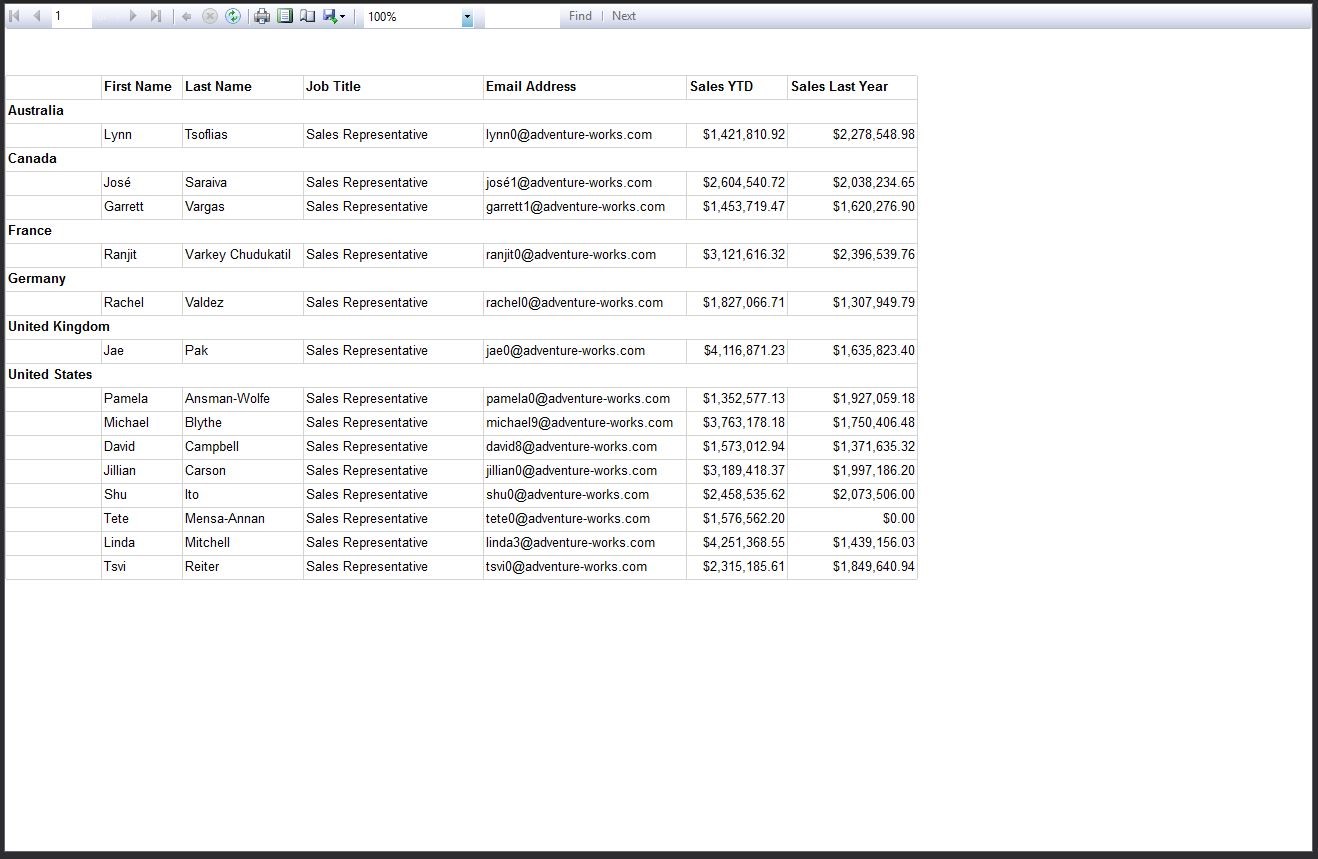Click inside the page number input box
The width and height of the screenshot is (1318, 859).
coord(71,16)
